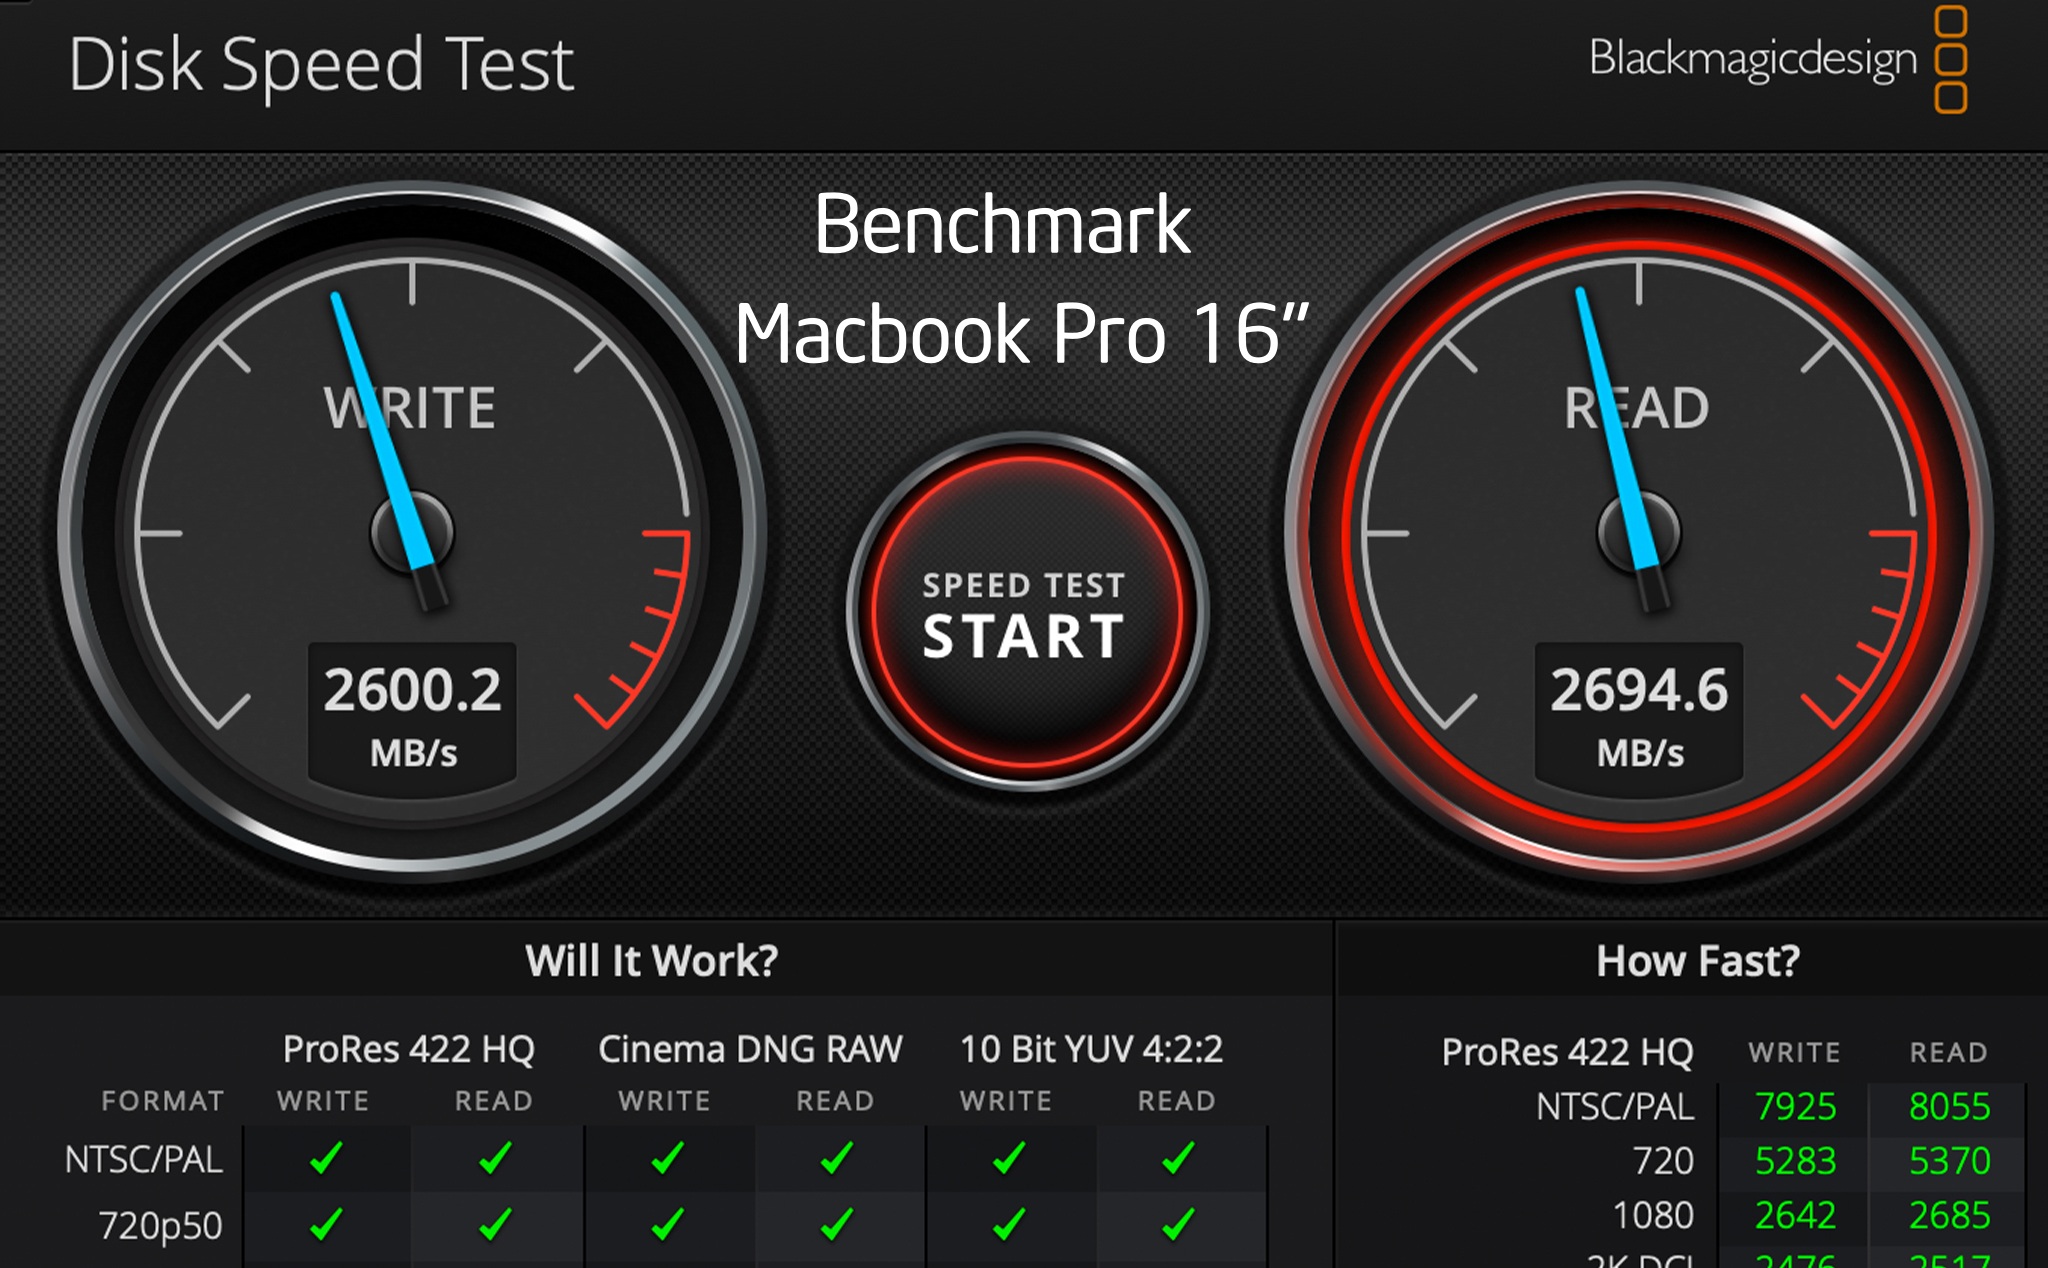
Task: Click the 2642 write value for 1080
Action: tap(1795, 1215)
